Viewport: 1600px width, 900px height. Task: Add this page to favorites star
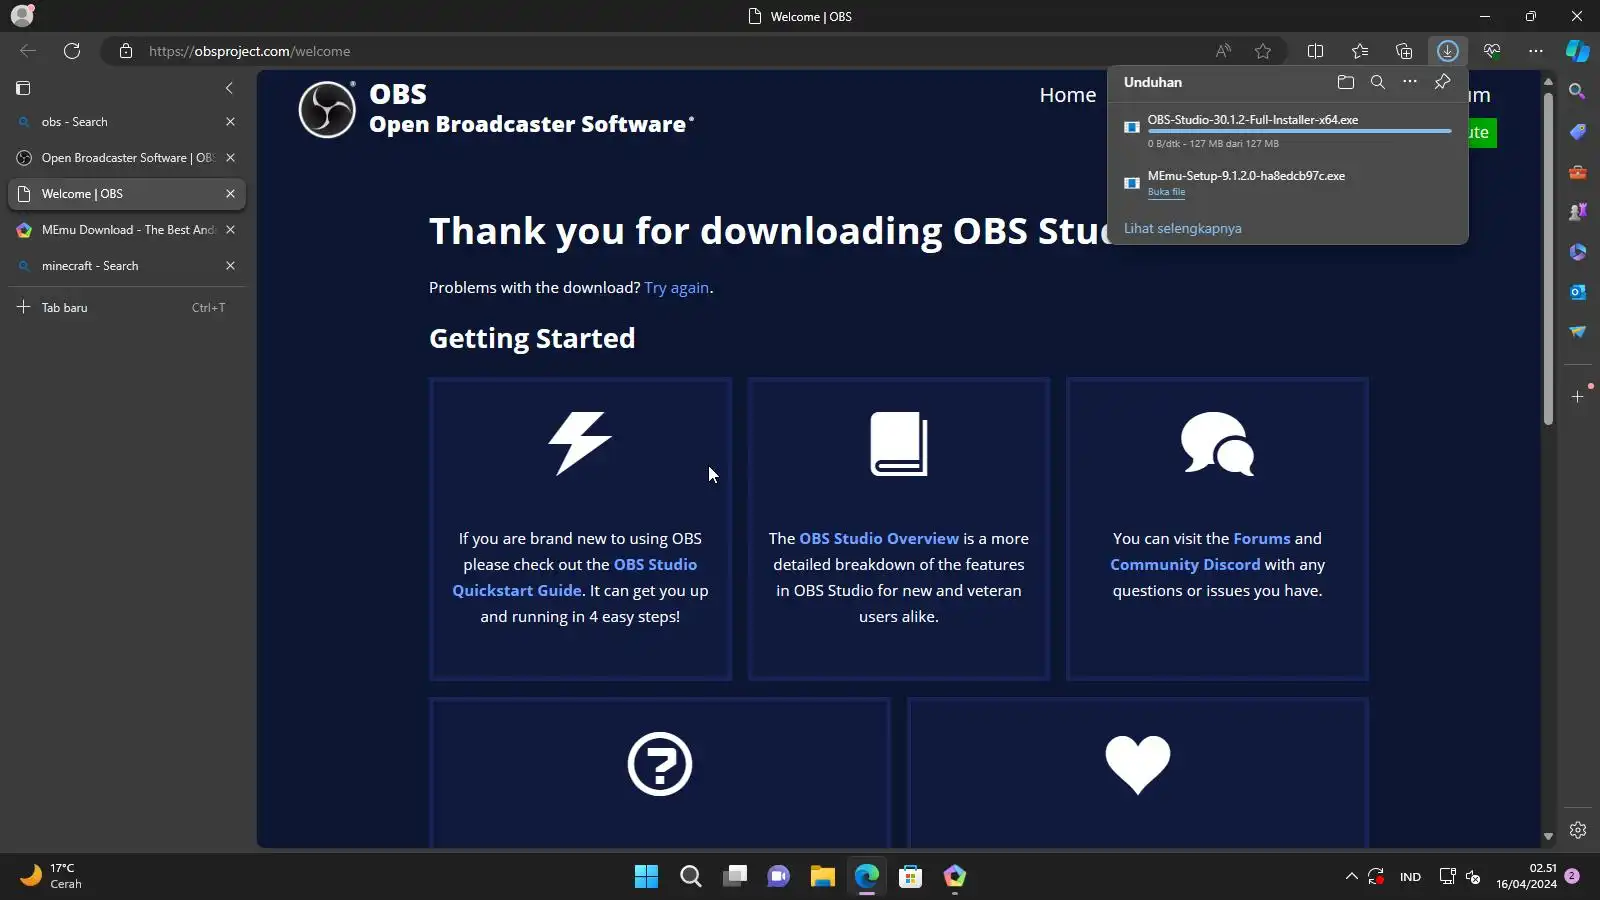click(x=1263, y=51)
